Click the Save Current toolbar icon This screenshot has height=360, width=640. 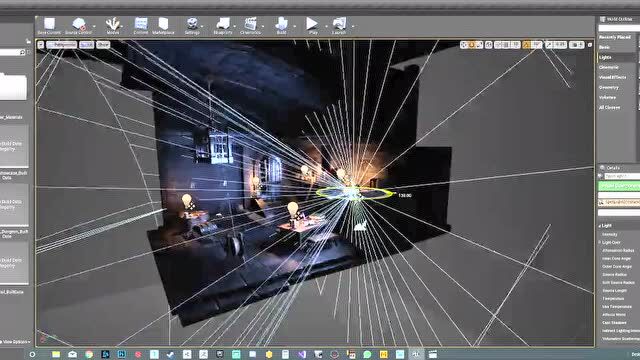49,26
